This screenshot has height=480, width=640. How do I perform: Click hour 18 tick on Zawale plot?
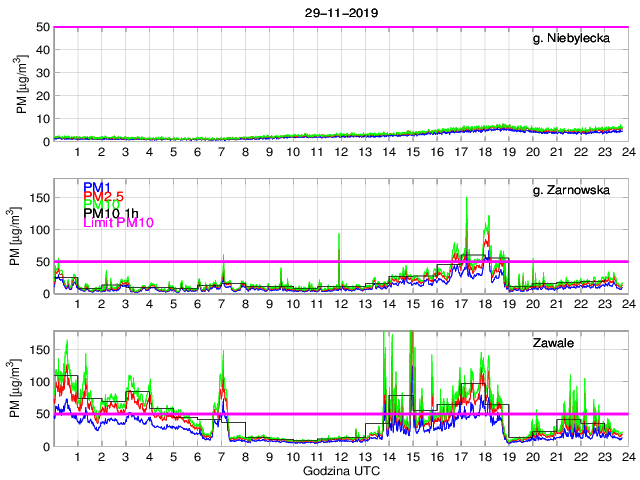484,458
